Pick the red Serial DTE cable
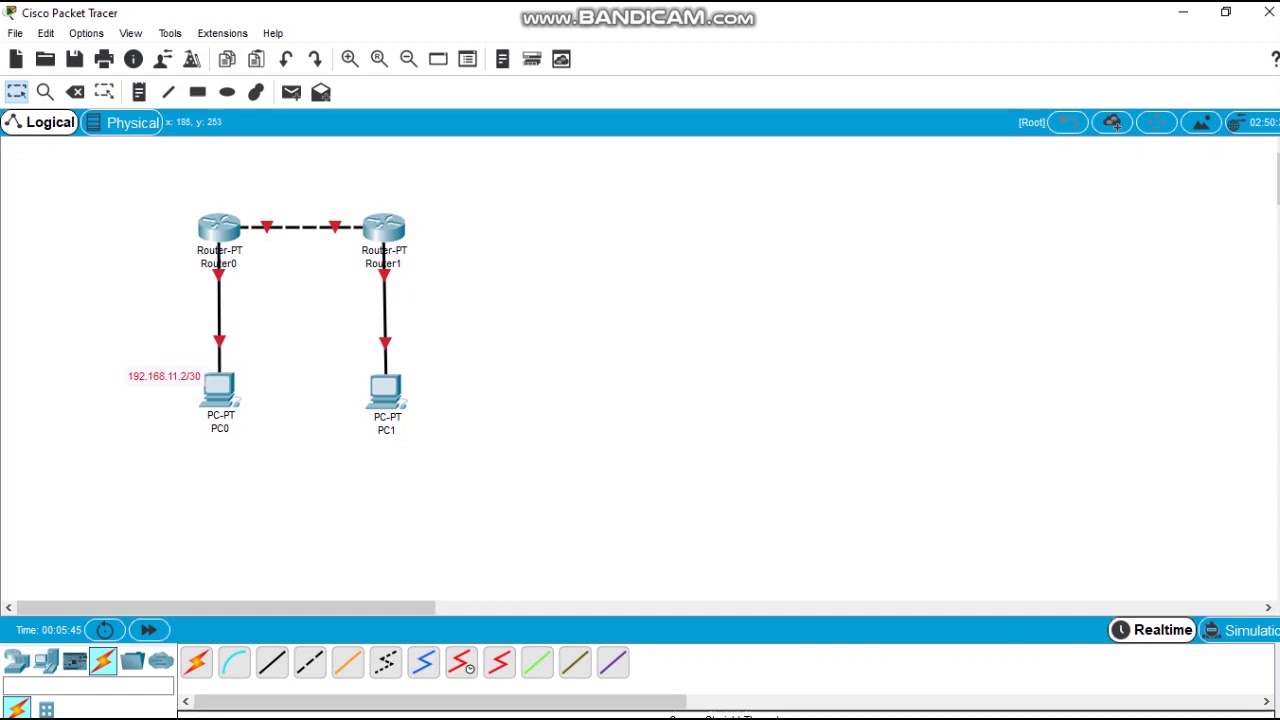Screen dimensions: 1280x720 coord(500,662)
